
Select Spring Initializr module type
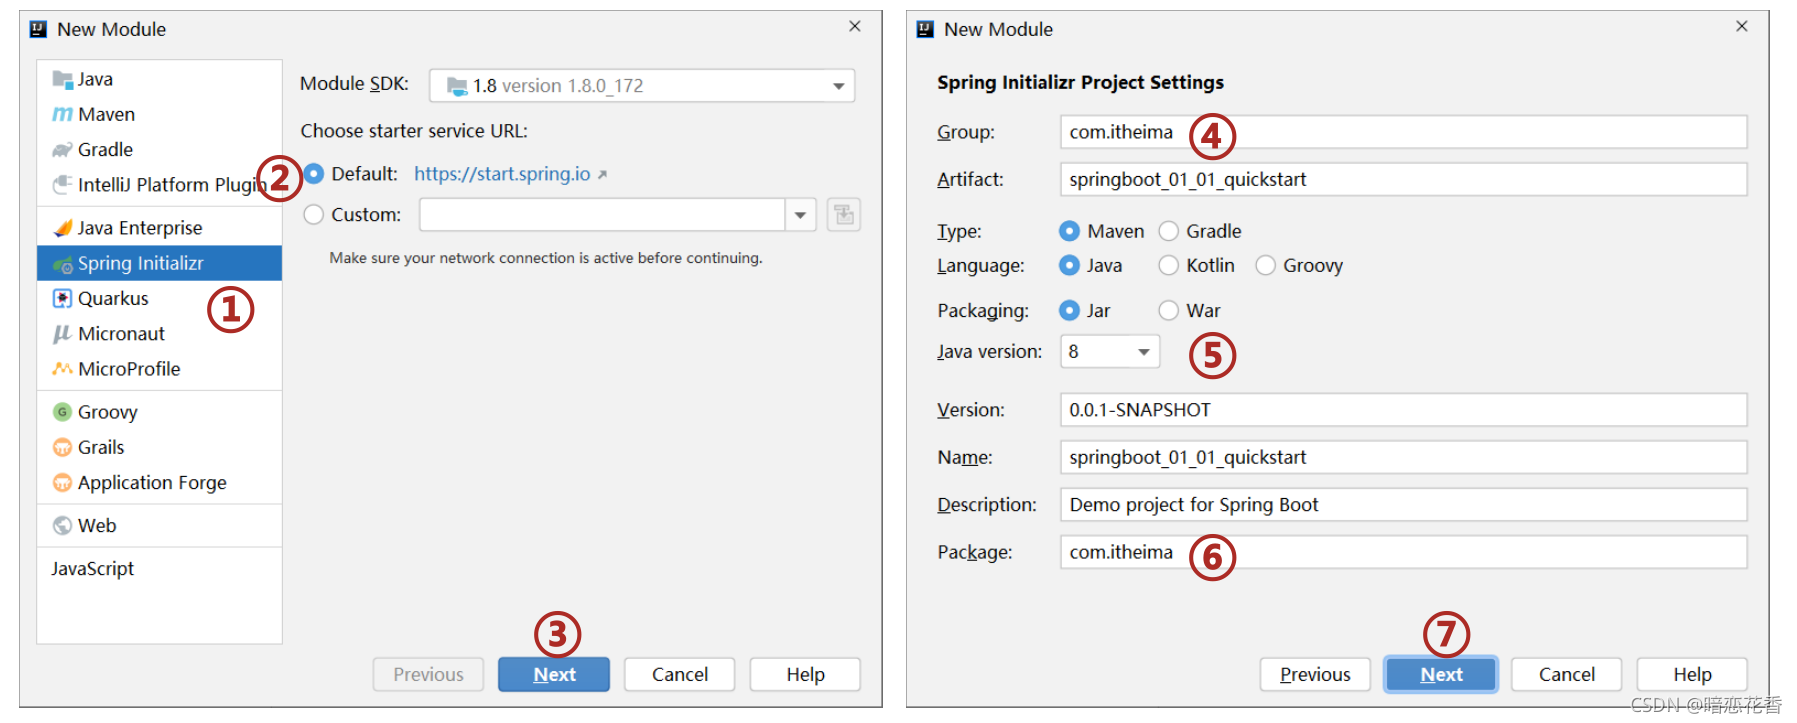pyautogui.click(x=159, y=263)
